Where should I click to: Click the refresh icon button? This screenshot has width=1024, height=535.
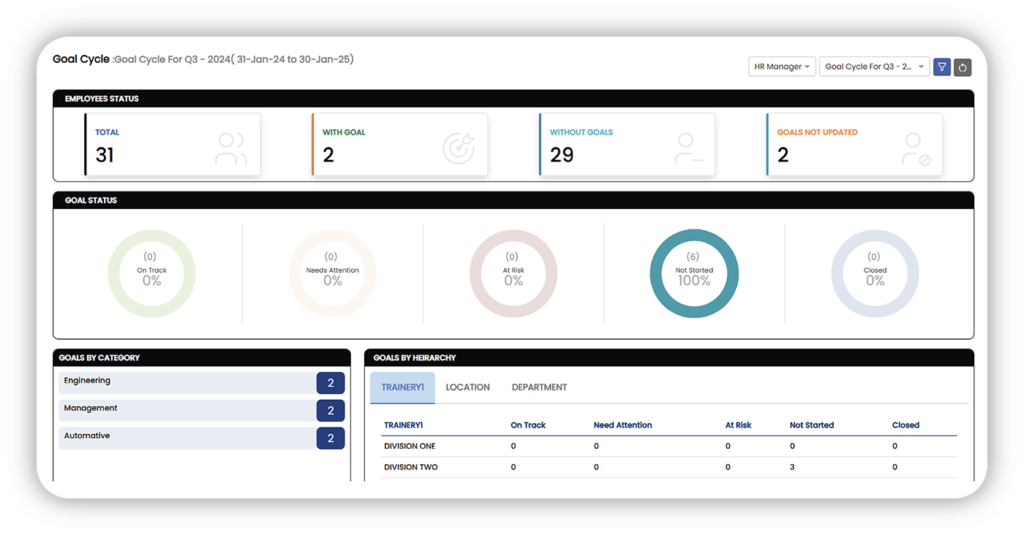pos(963,67)
